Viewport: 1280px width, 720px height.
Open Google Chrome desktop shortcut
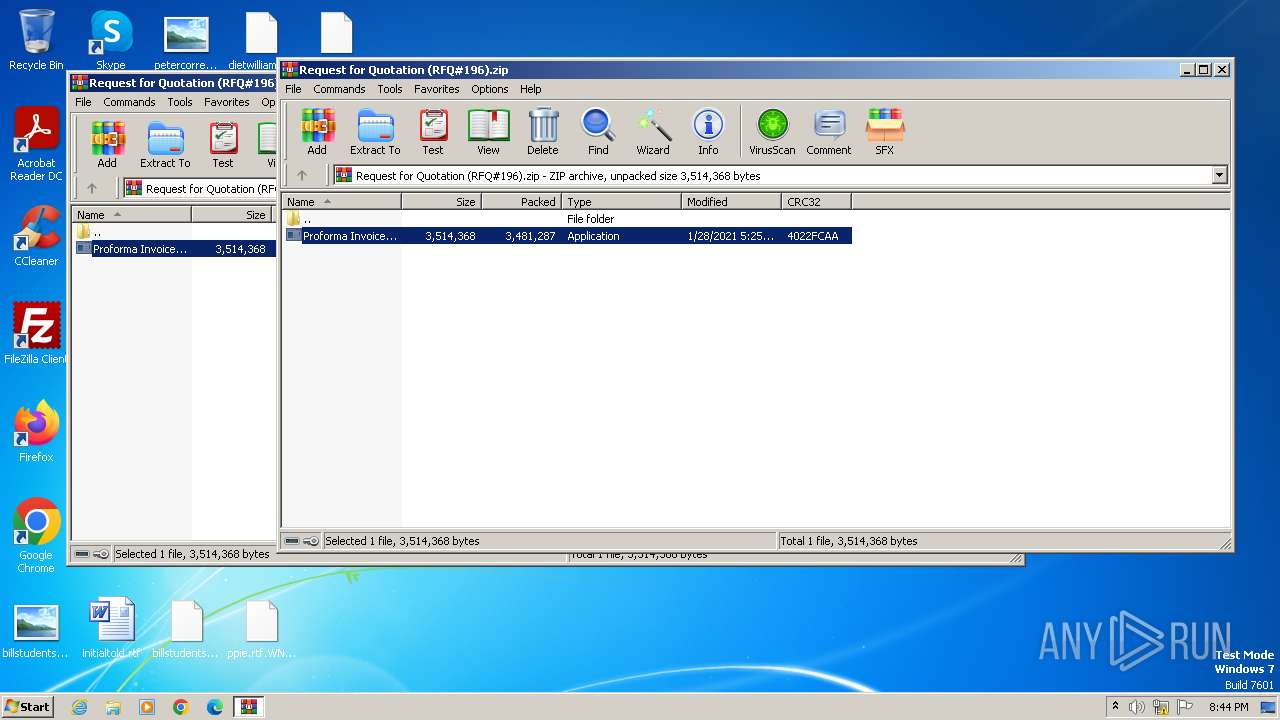(36, 536)
